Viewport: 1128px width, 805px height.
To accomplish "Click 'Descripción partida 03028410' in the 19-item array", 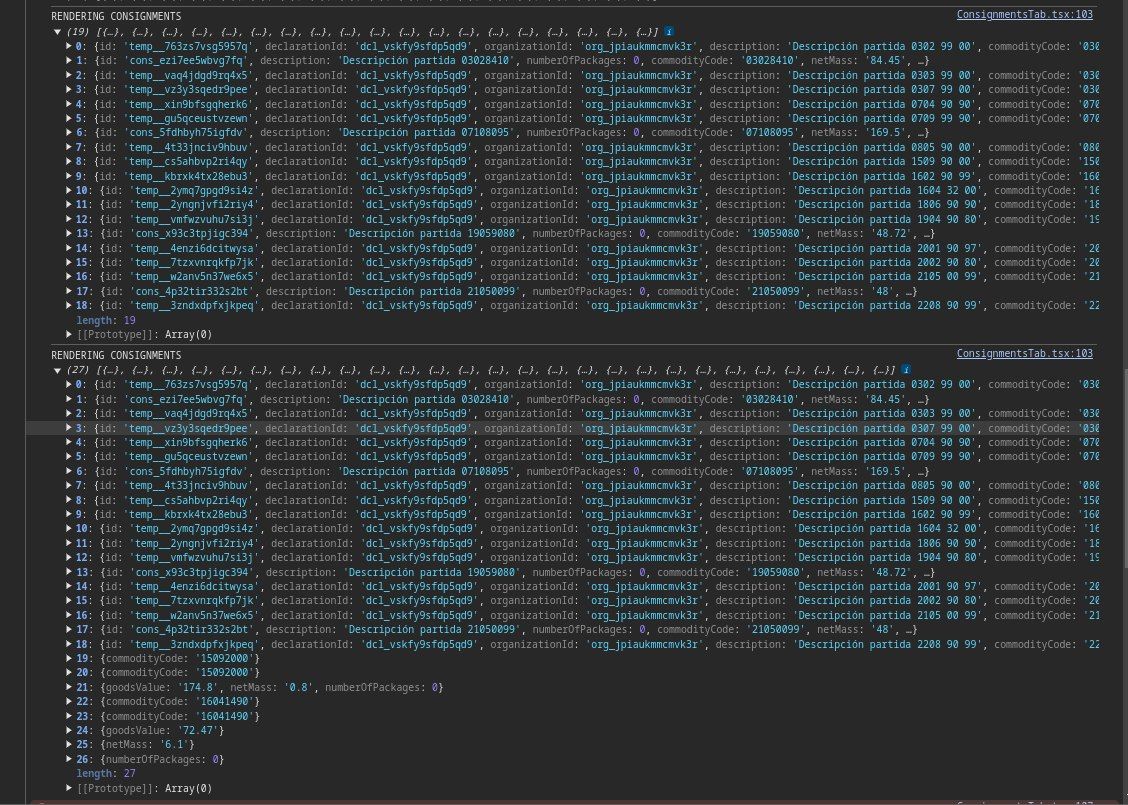I will (426, 60).
